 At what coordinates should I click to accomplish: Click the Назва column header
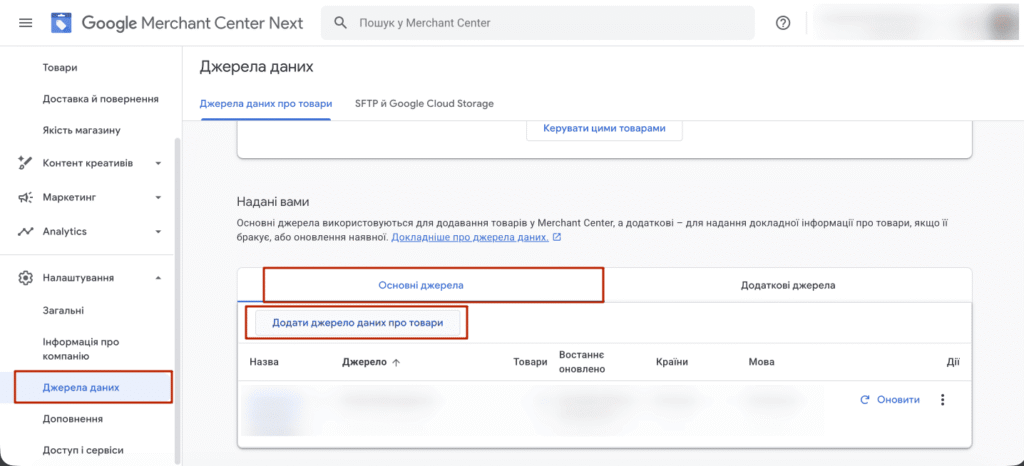click(264, 362)
